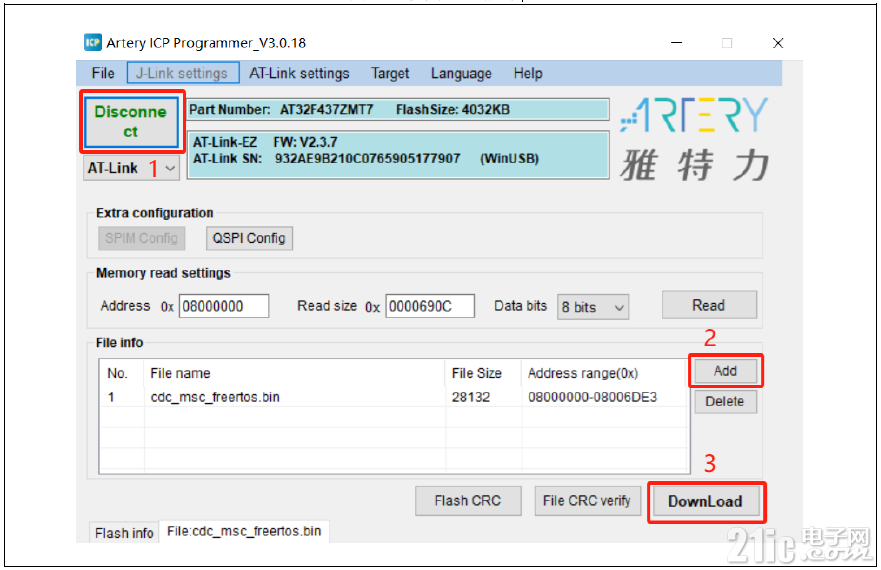Open the J-Link settings menu
This screenshot has width=881, height=570.
point(183,74)
